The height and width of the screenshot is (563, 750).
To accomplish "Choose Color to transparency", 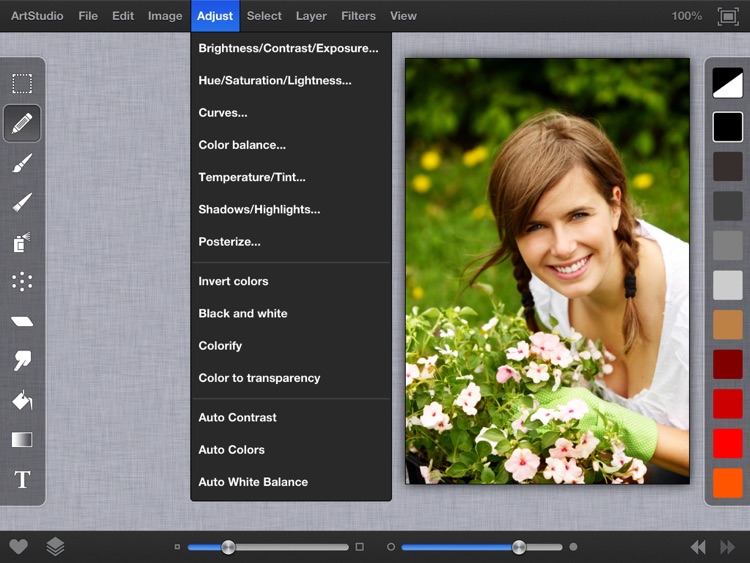I will 291,378.
